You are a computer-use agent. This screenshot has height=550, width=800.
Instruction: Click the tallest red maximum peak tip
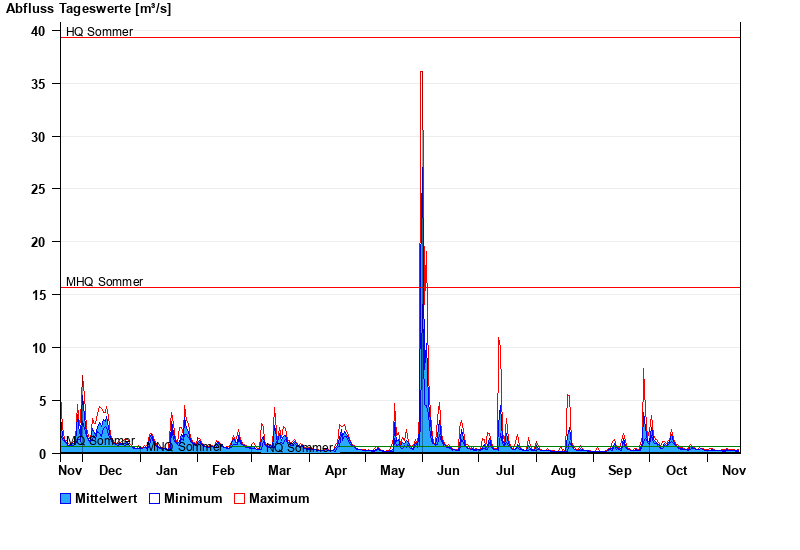pyautogui.click(x=421, y=72)
